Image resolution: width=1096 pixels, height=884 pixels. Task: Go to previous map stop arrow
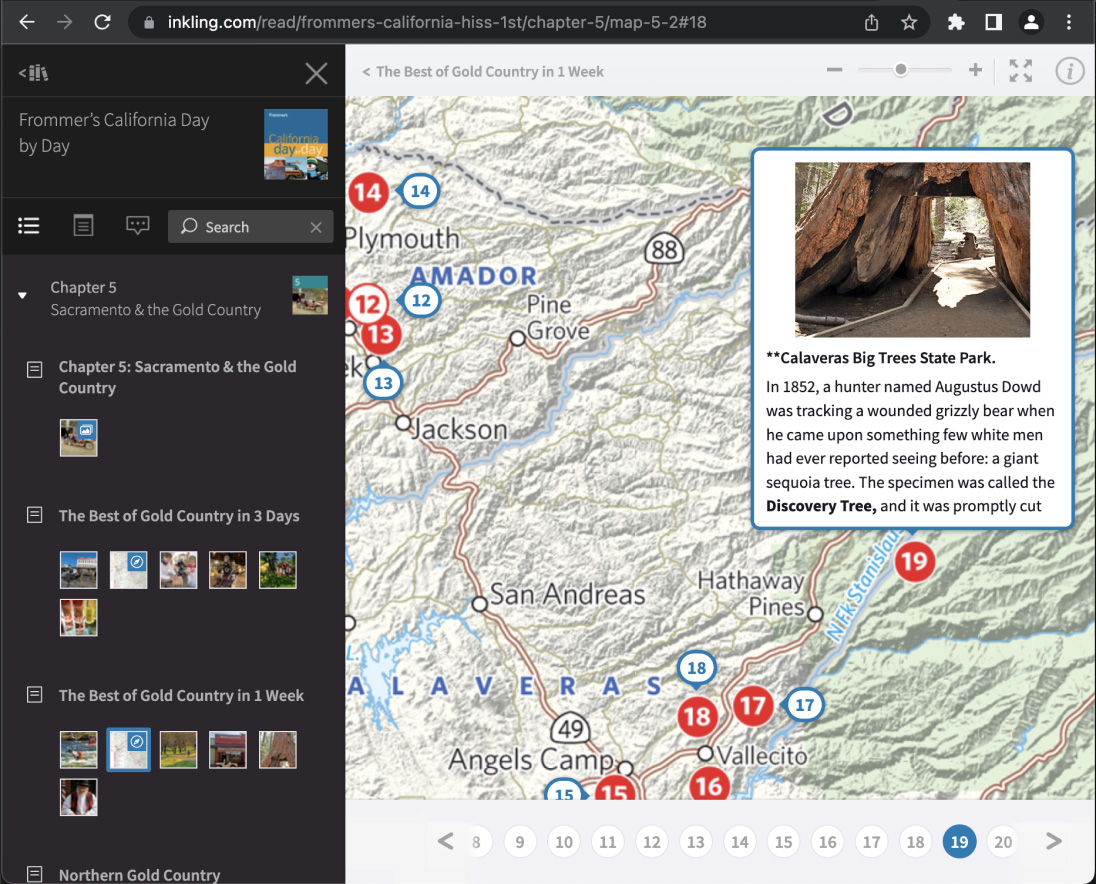(x=446, y=842)
